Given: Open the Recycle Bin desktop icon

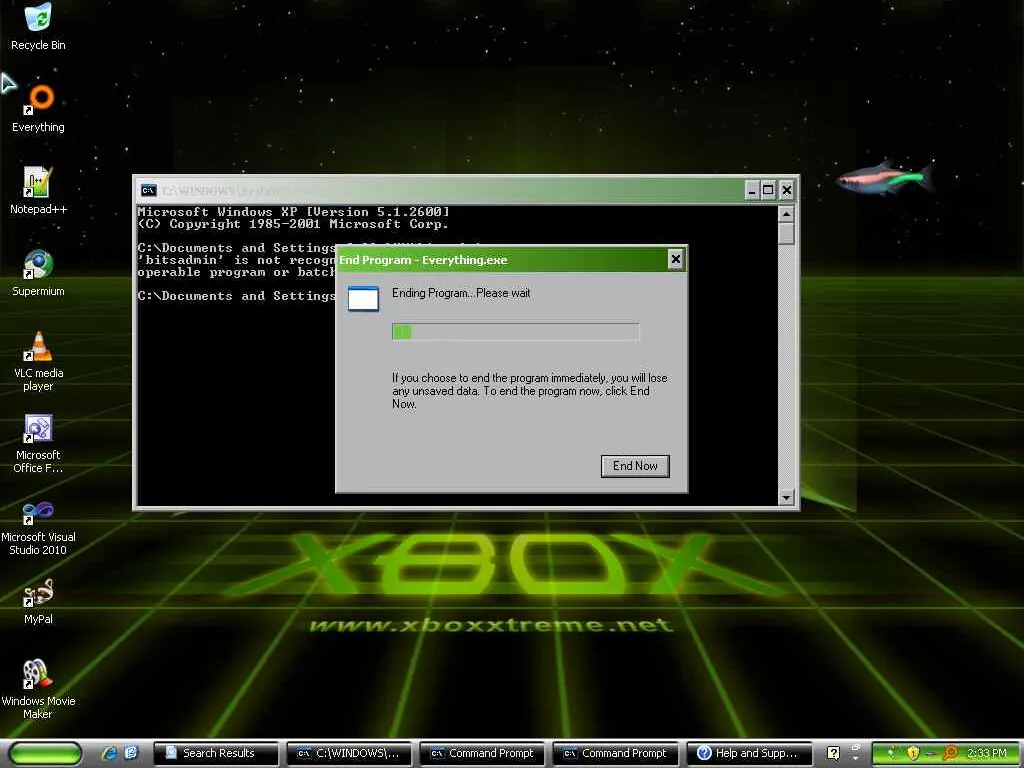Looking at the screenshot, I should [x=38, y=26].
